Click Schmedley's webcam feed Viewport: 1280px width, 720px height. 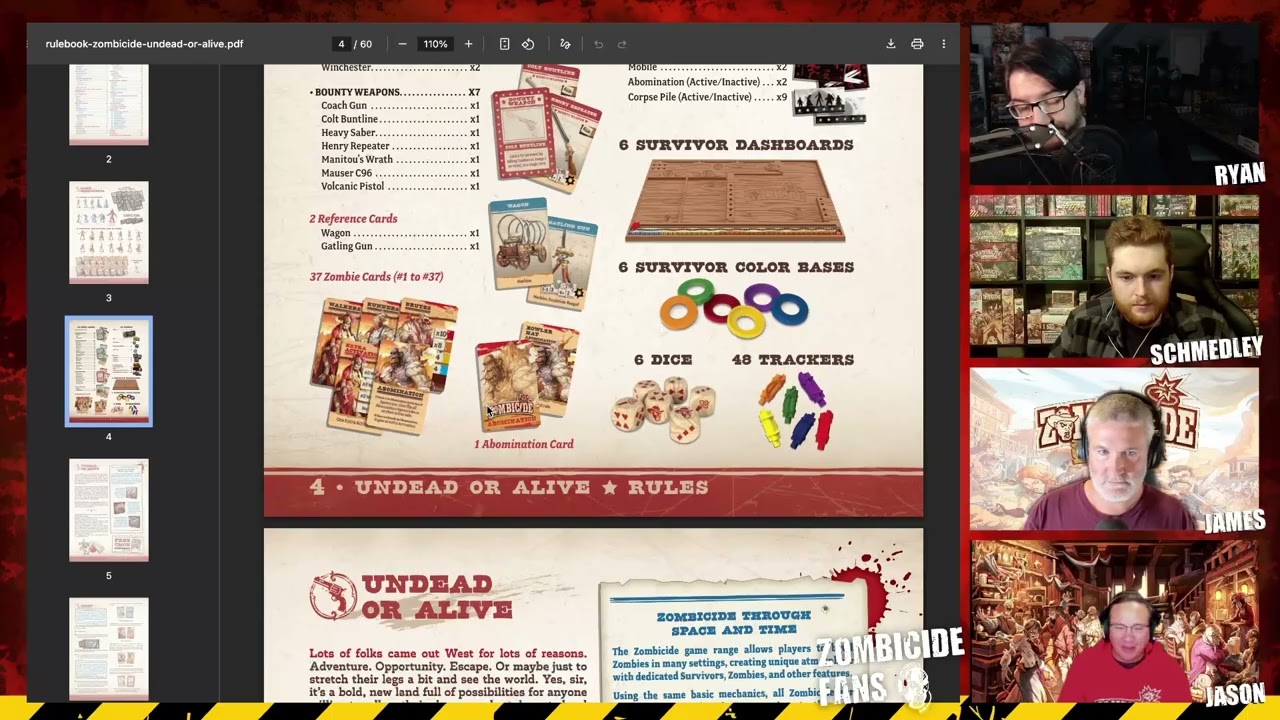point(1115,276)
